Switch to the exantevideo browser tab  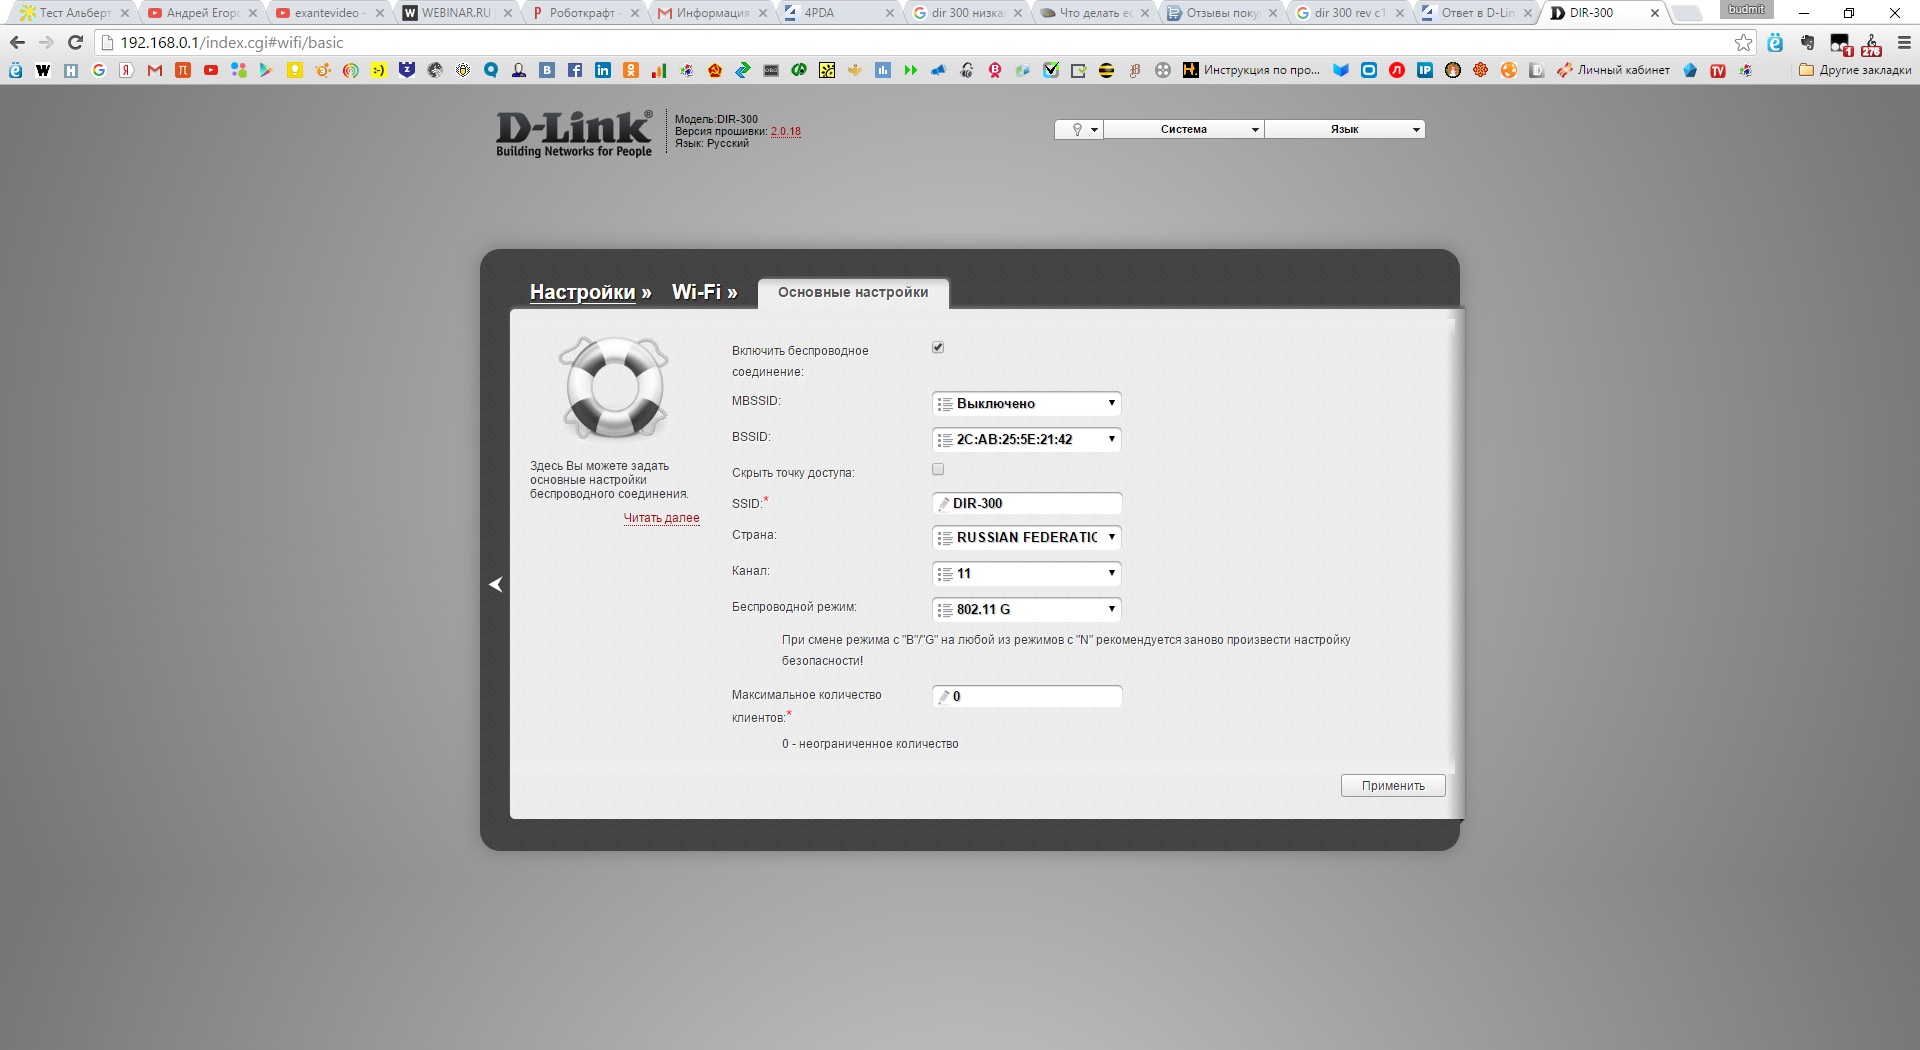click(329, 13)
